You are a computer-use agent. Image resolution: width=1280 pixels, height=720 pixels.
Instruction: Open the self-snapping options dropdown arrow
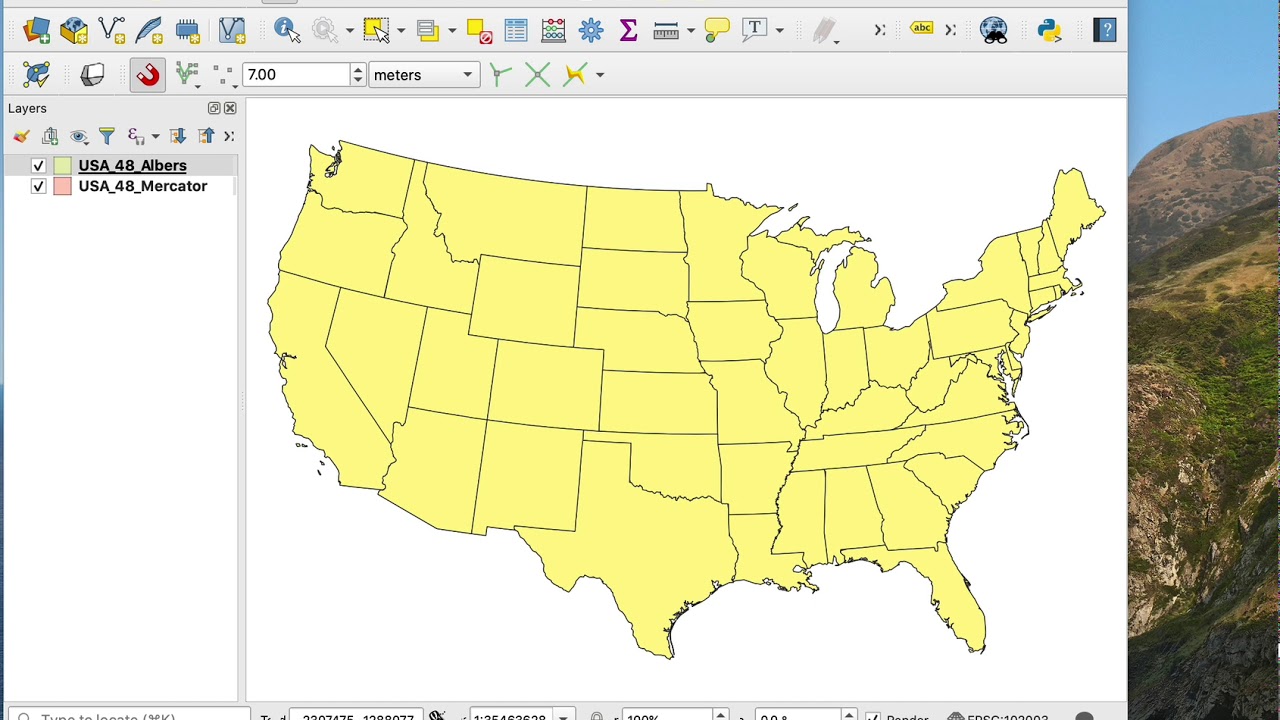pyautogui.click(x=600, y=75)
